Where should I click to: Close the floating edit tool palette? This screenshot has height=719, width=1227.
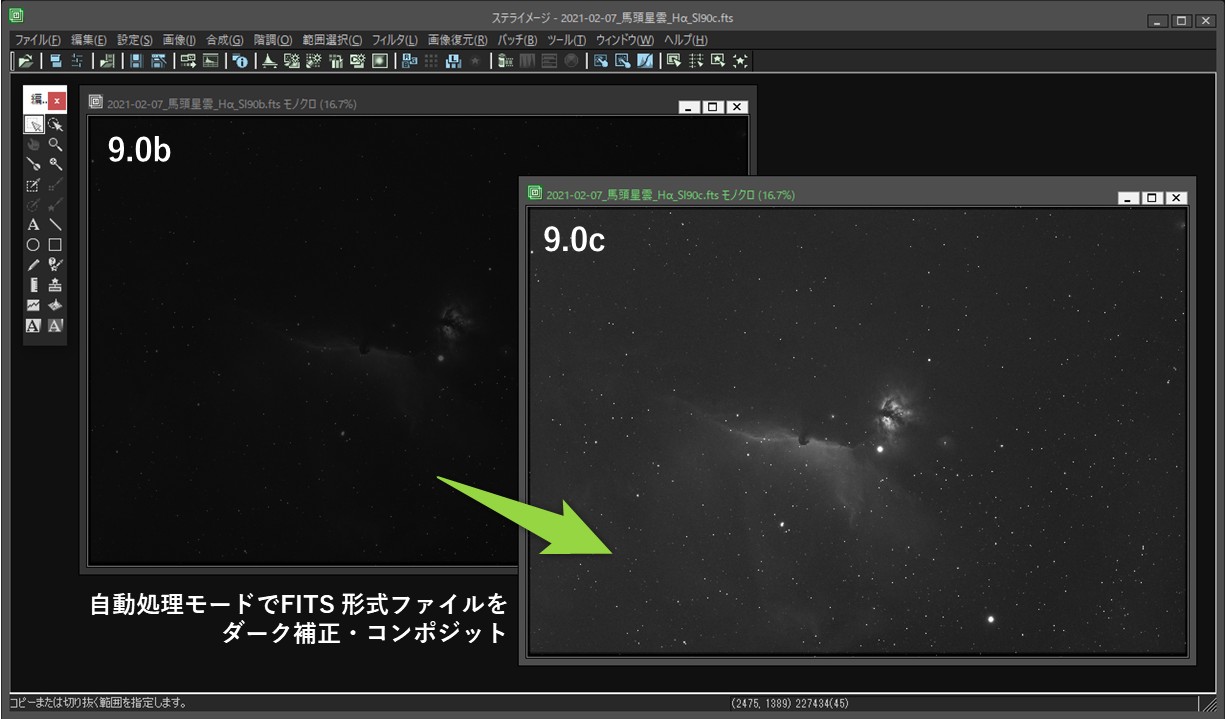click(58, 100)
